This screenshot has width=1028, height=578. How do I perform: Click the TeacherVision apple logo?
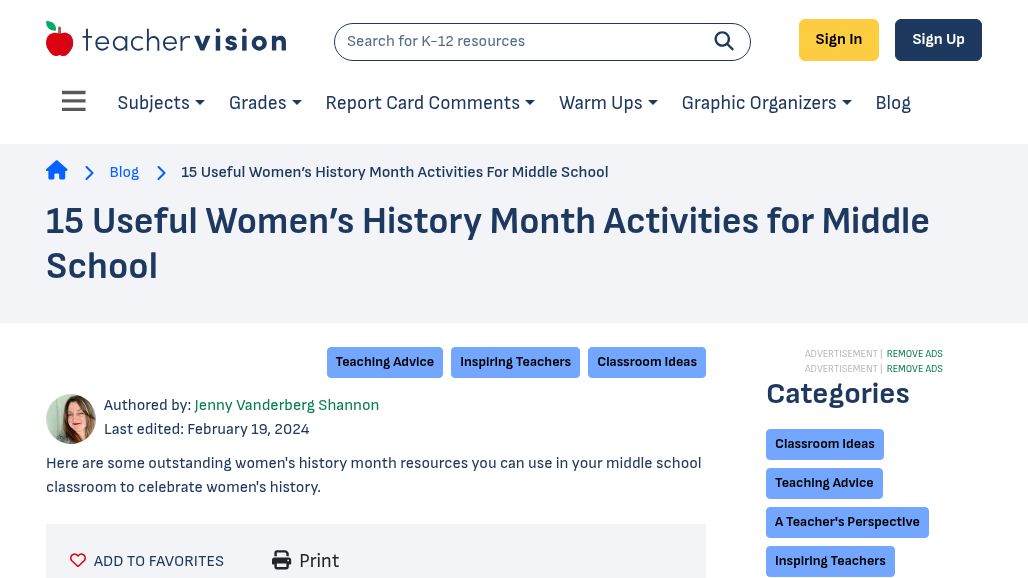[62, 38]
